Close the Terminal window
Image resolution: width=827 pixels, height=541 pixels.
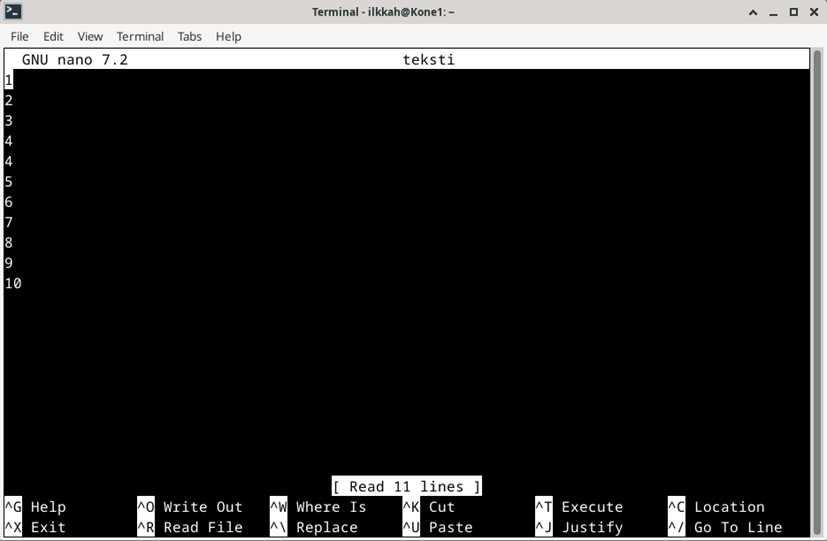click(813, 12)
